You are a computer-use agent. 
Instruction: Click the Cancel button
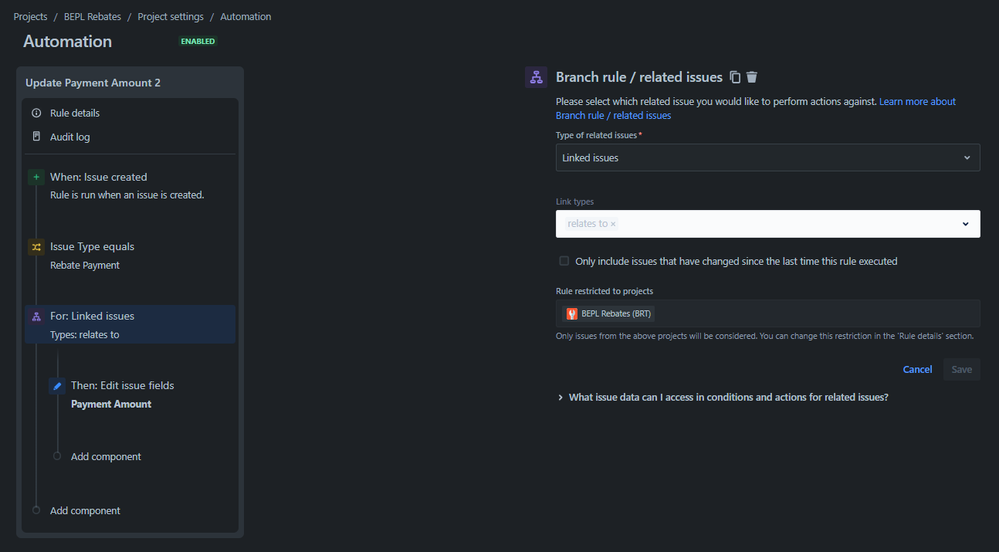[x=917, y=370]
